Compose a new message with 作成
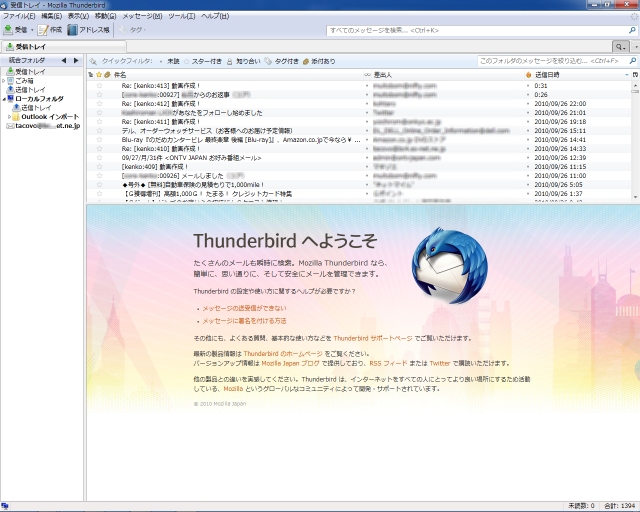 coord(50,30)
